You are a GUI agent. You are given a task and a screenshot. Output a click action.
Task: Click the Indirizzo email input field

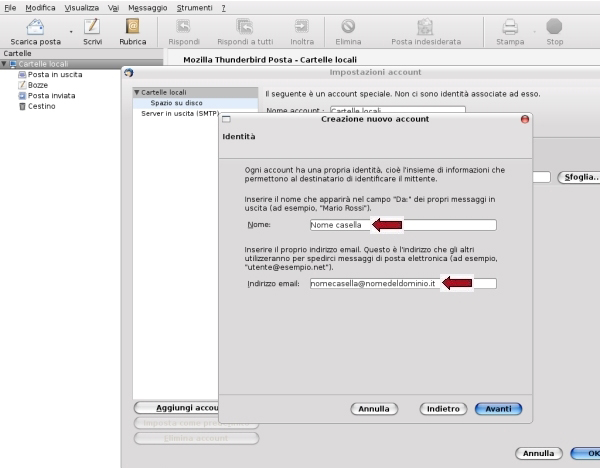(x=403, y=284)
